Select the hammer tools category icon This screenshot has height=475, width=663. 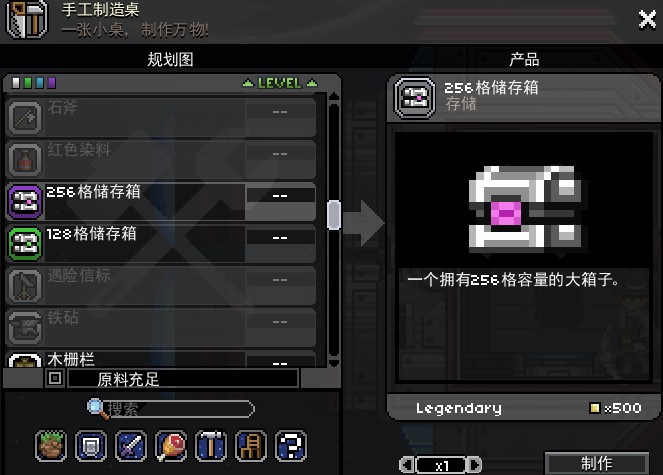(211, 445)
